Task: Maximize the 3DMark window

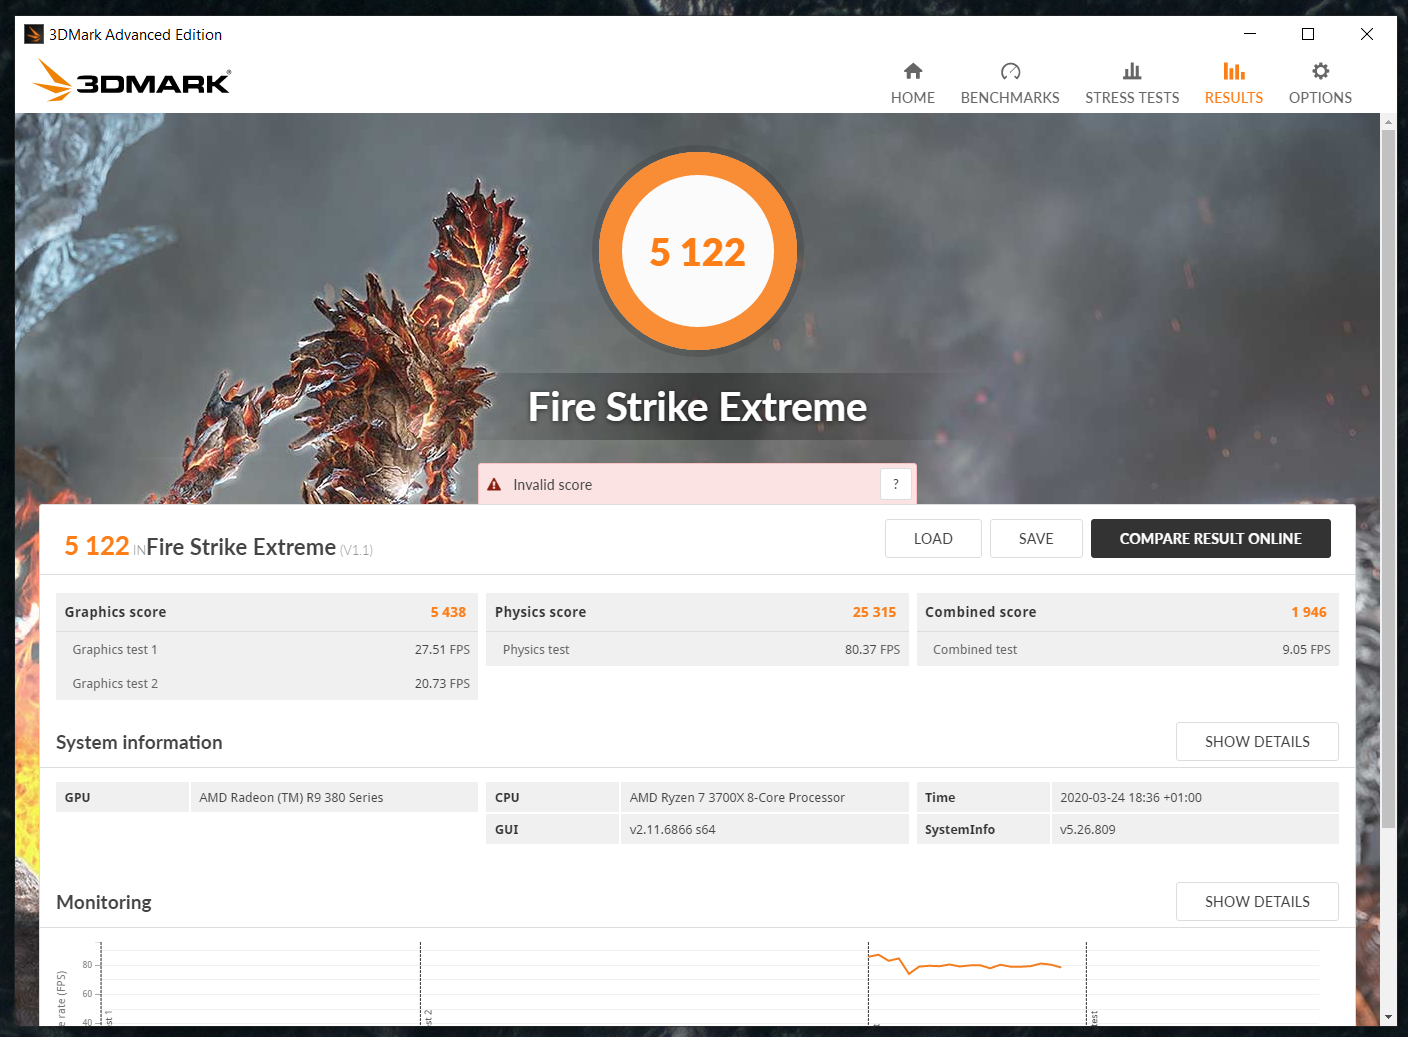Action: coord(1308,34)
